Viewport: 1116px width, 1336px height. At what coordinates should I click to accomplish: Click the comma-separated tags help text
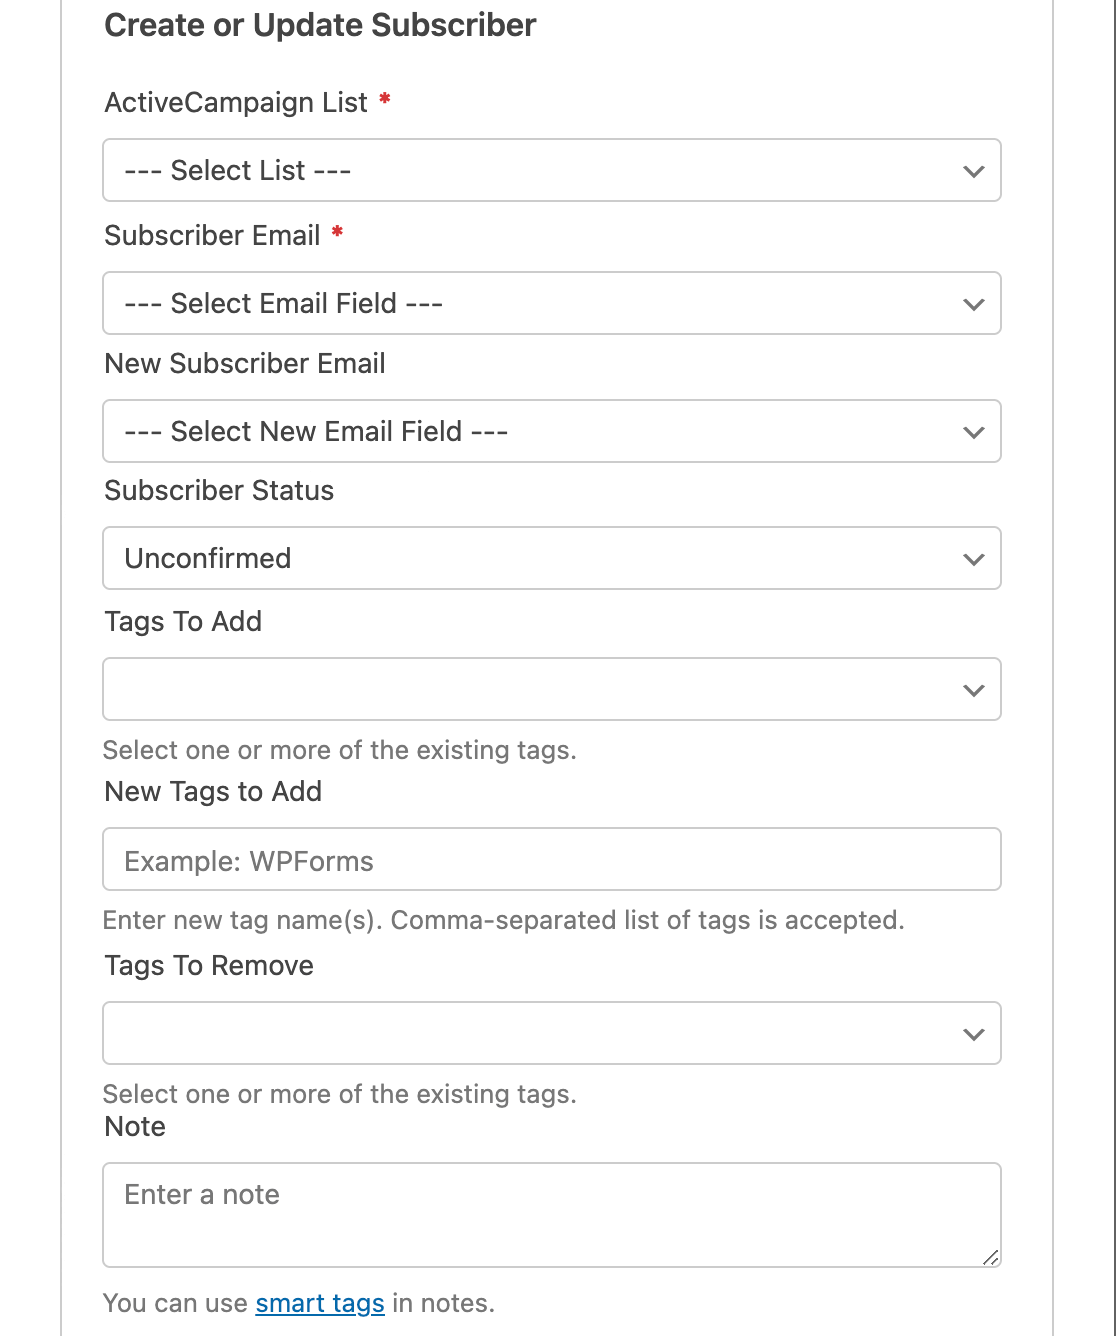(x=503, y=921)
